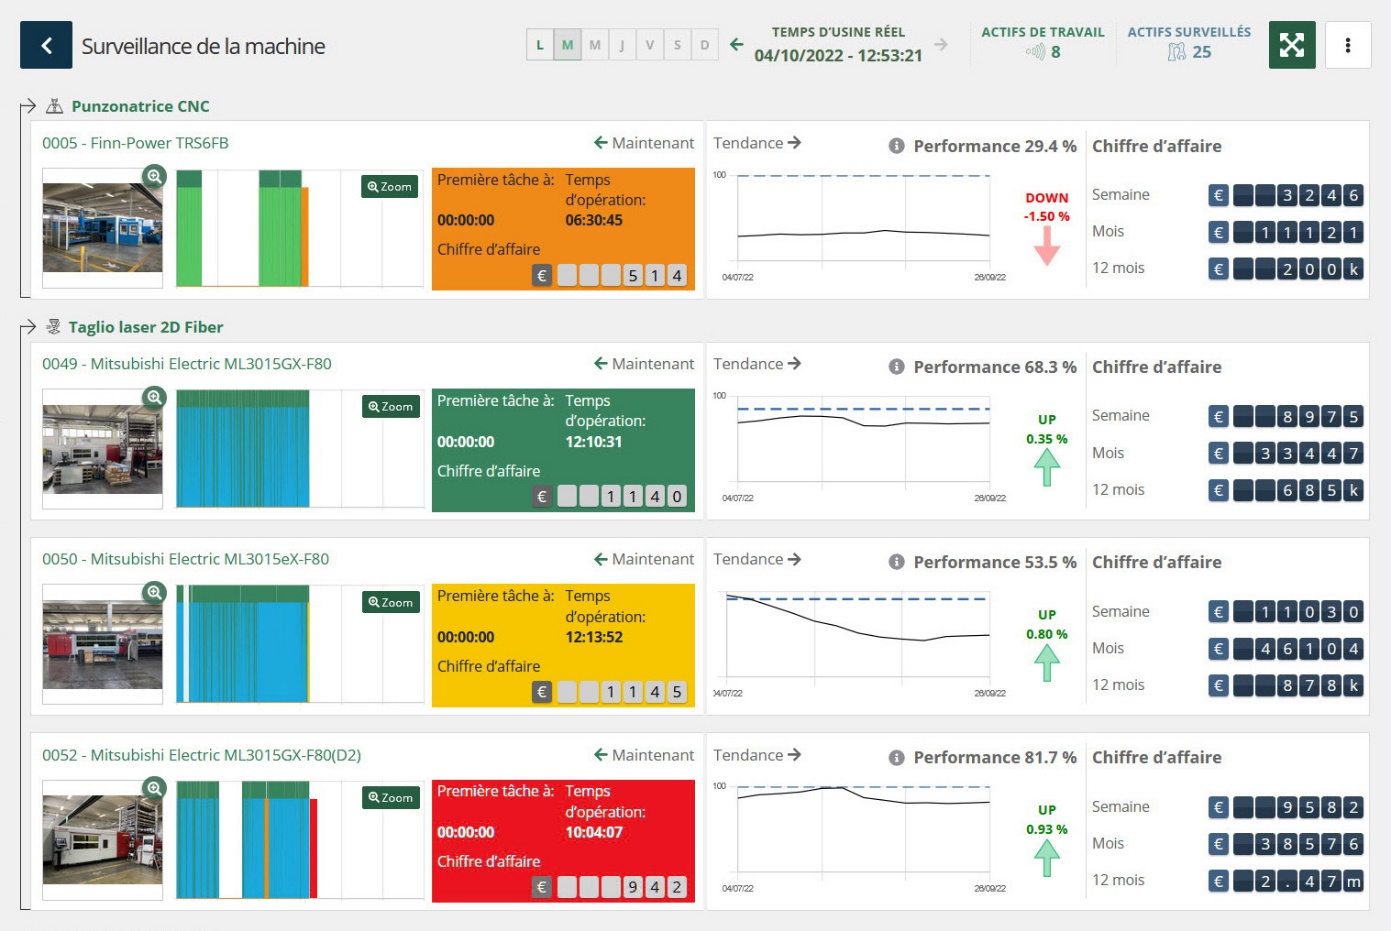The image size is (1391, 931).
Task: Open the three-dot overflow menu
Action: click(x=1350, y=44)
